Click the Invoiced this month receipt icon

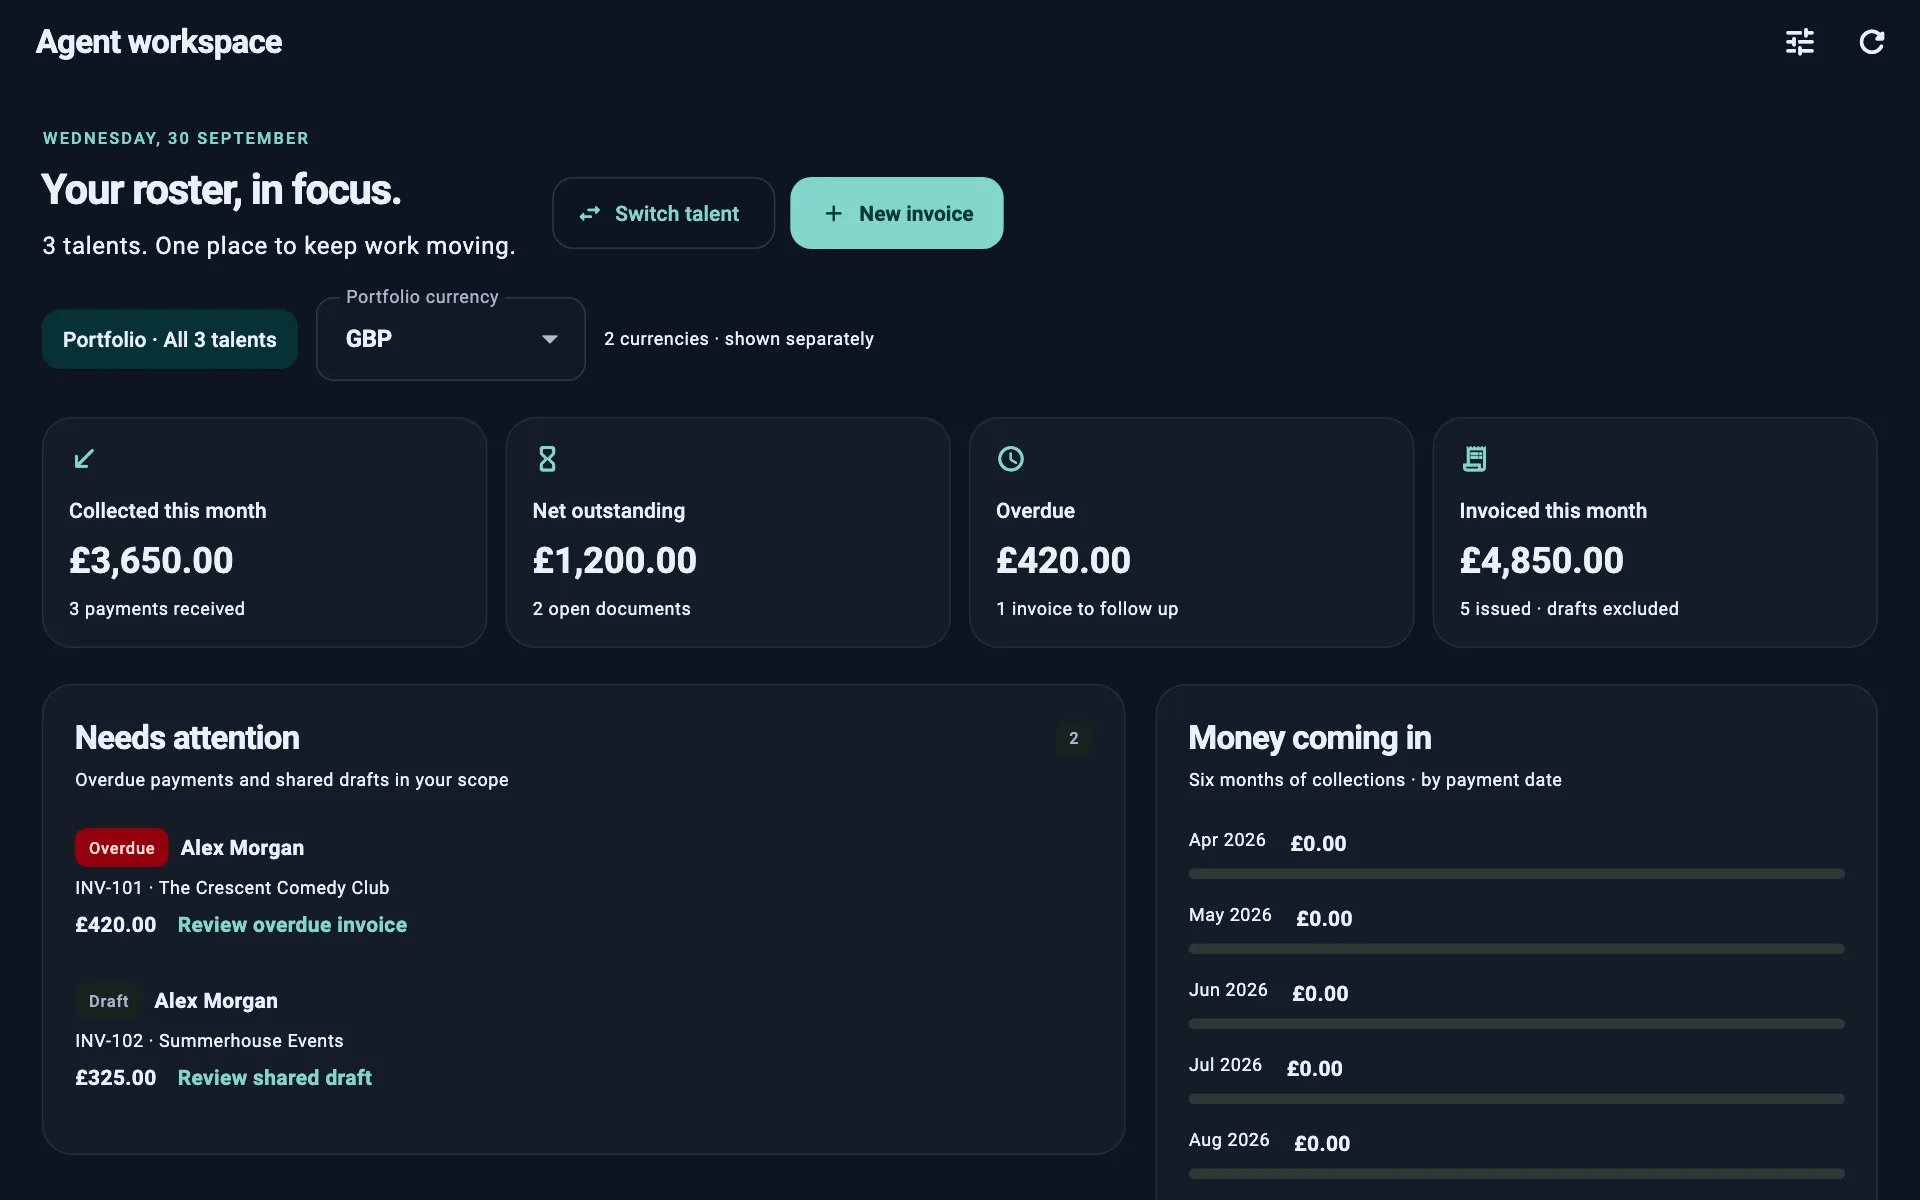click(x=1474, y=459)
